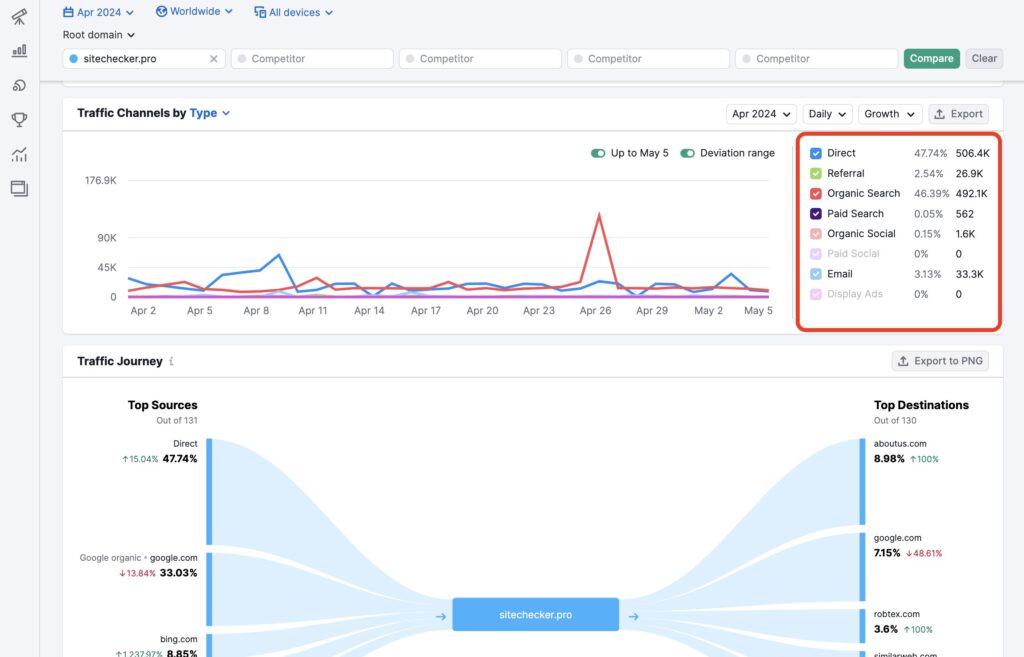Screen dimensions: 1024x657
Task: Click the Export to PNG button
Action: pyautogui.click(x=940, y=361)
